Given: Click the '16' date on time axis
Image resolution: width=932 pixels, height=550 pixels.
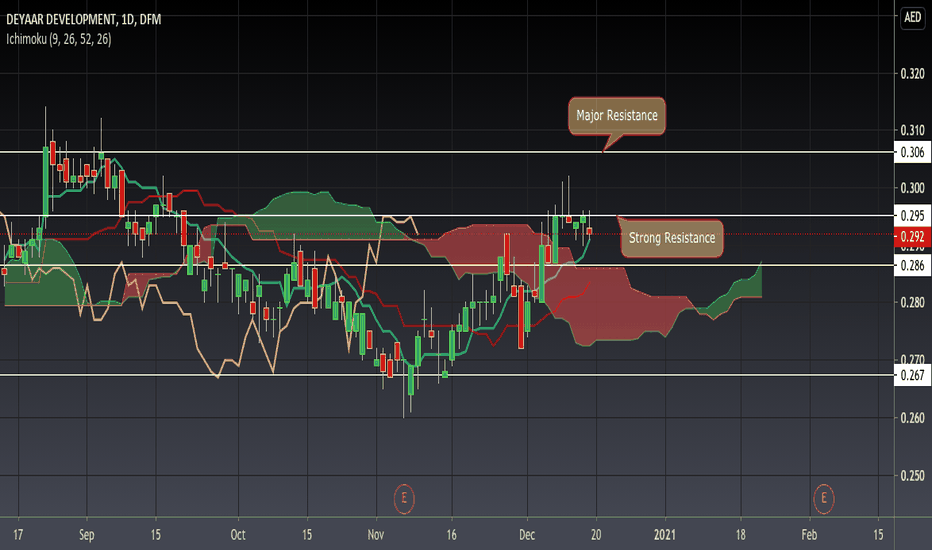Looking at the screenshot, I should (x=452, y=535).
